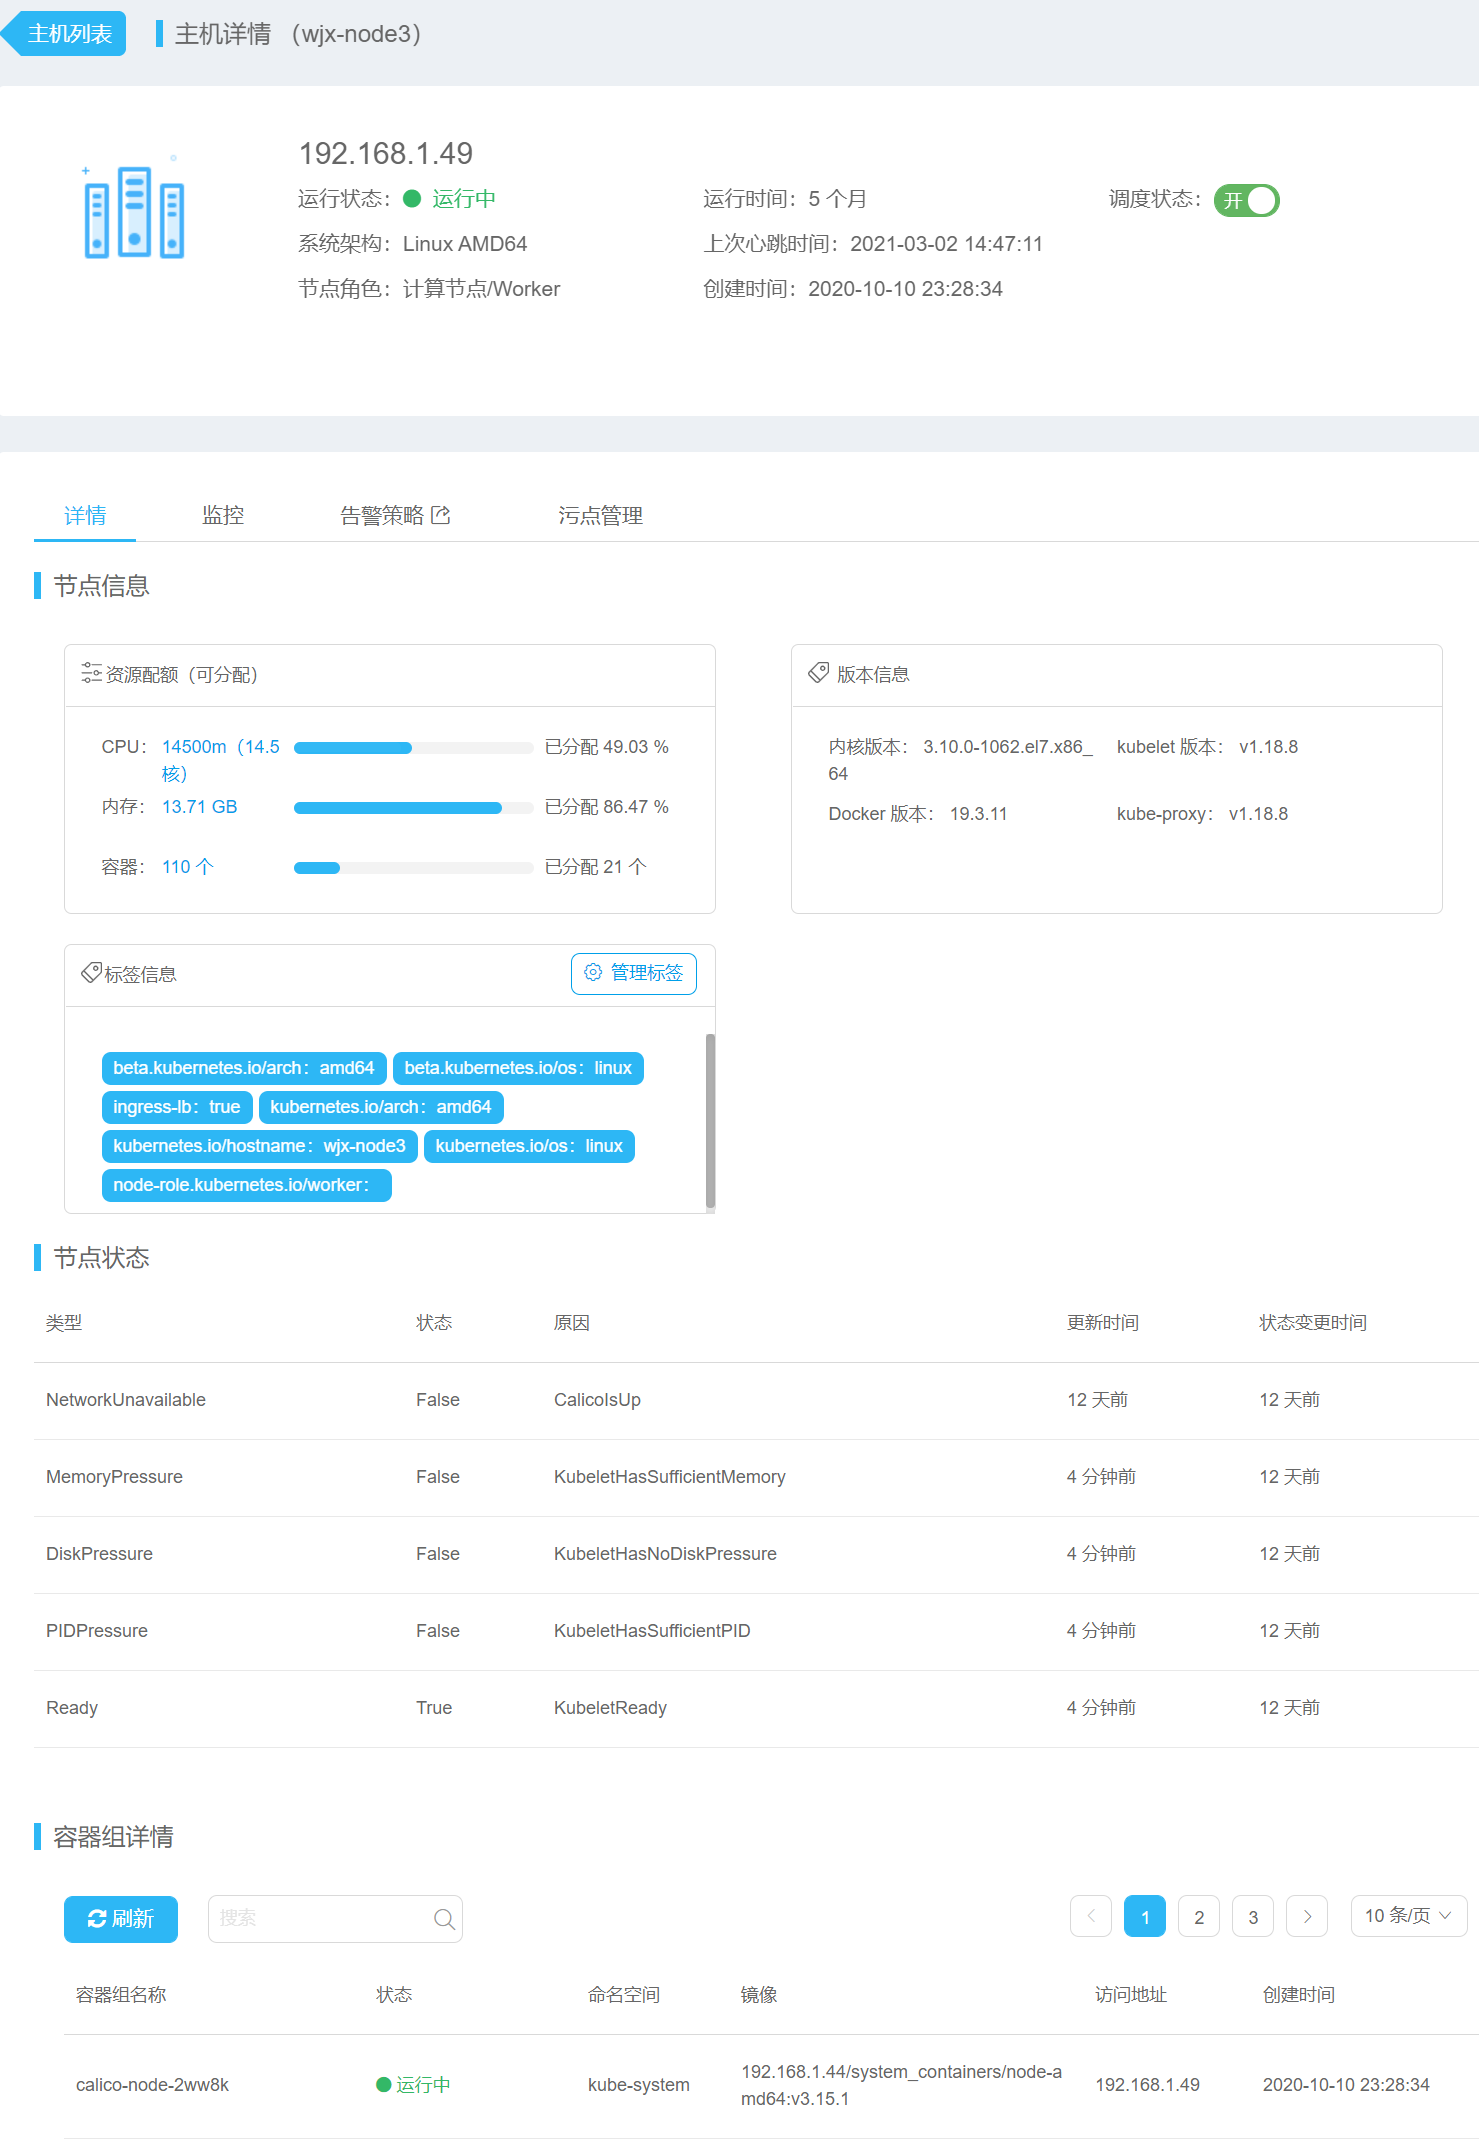Click the 刷新 refresh button
This screenshot has width=1479, height=2147.
point(121,1919)
